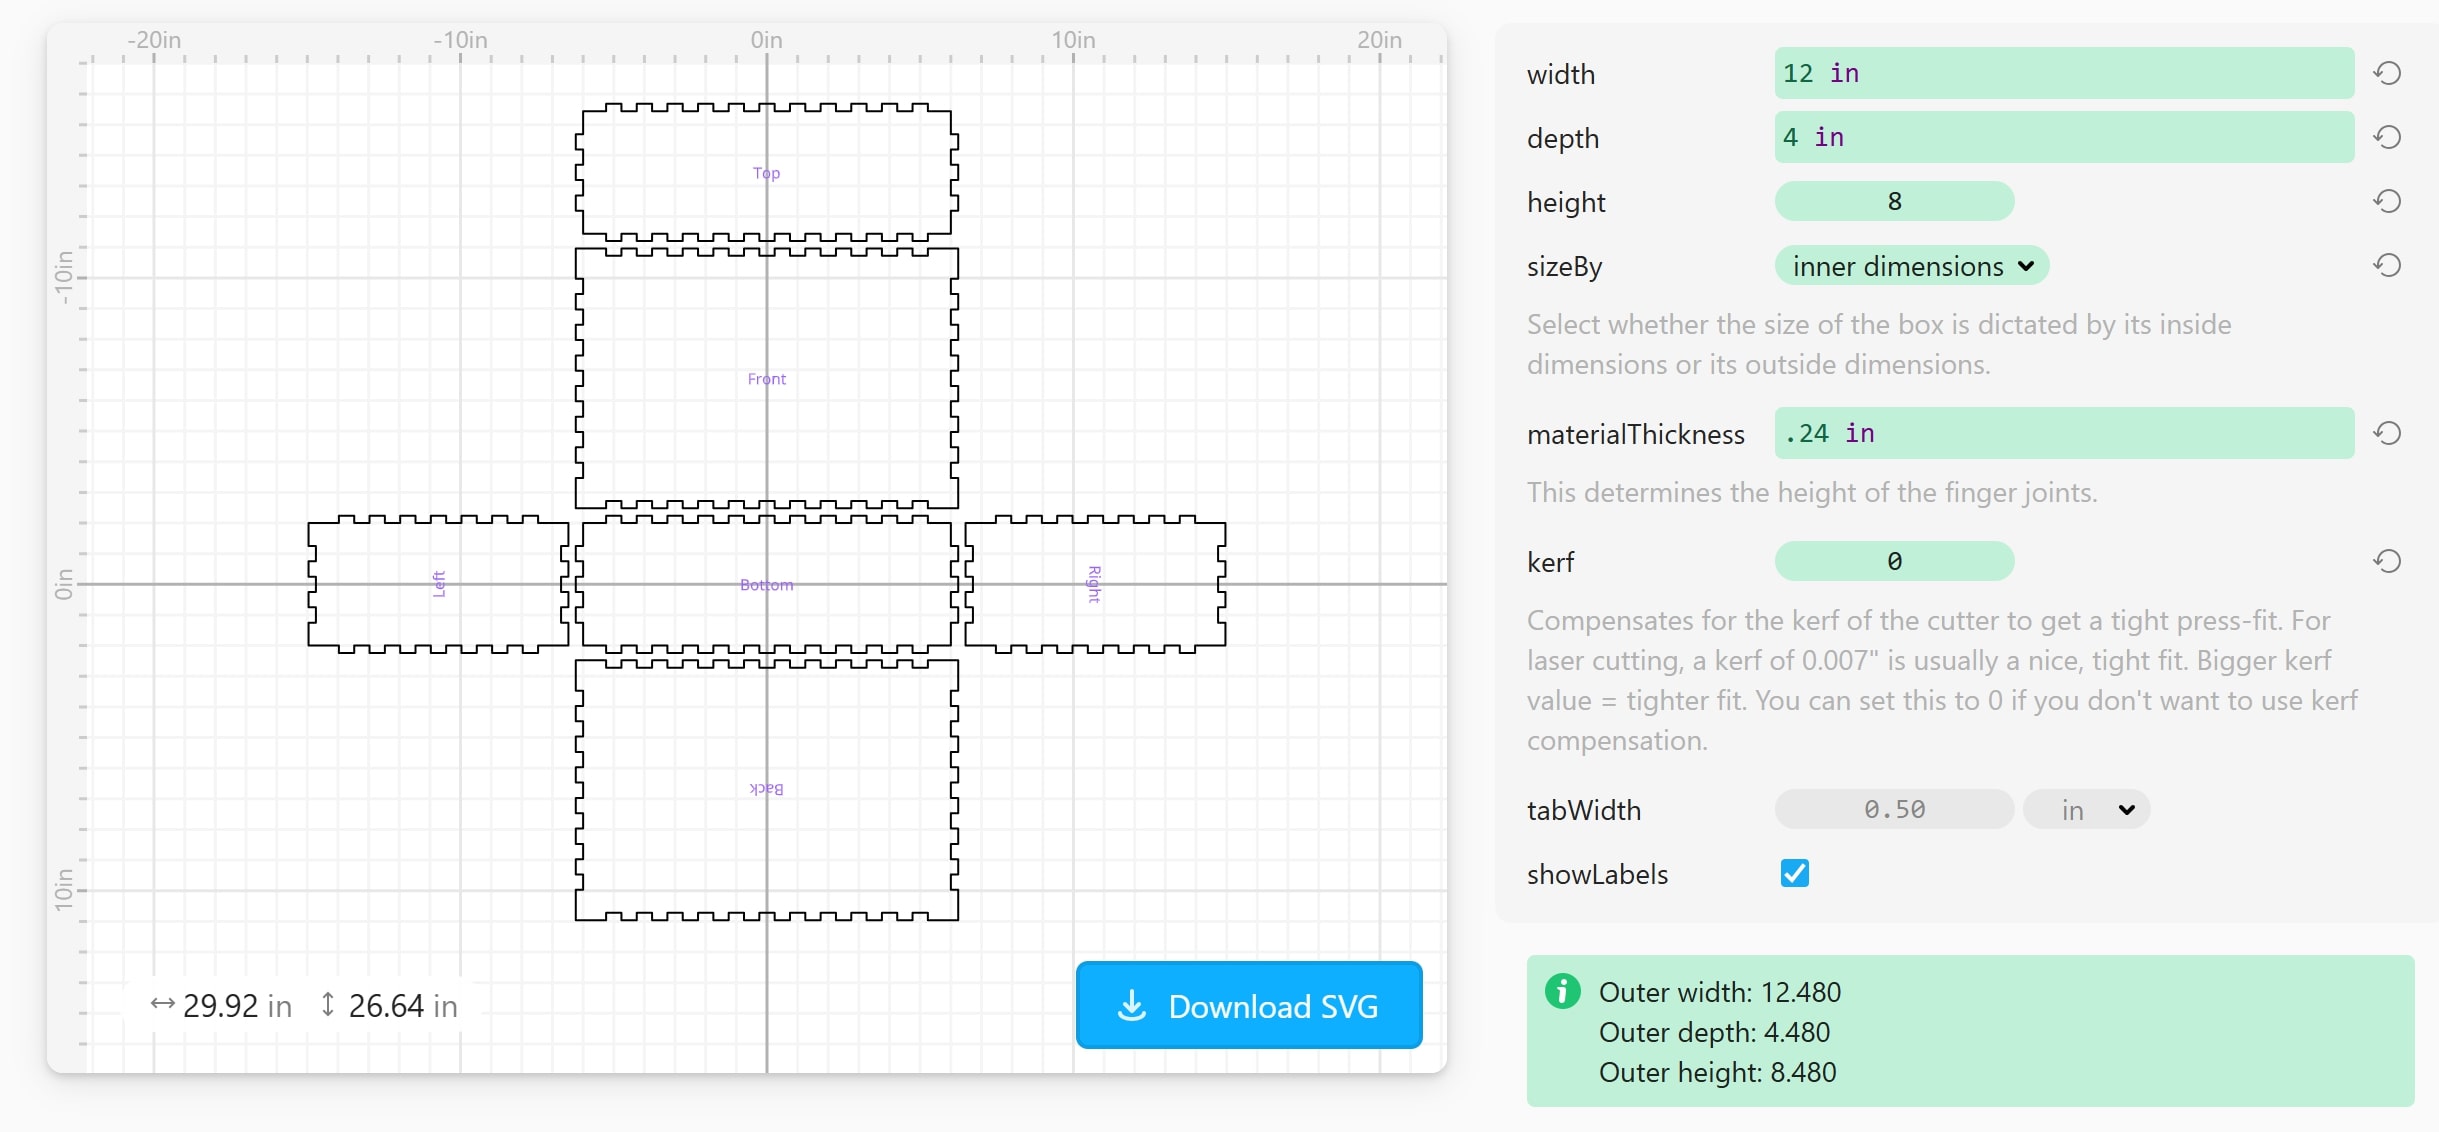The image size is (2439, 1132).
Task: Reset the depth parameter
Action: pyautogui.click(x=2387, y=137)
